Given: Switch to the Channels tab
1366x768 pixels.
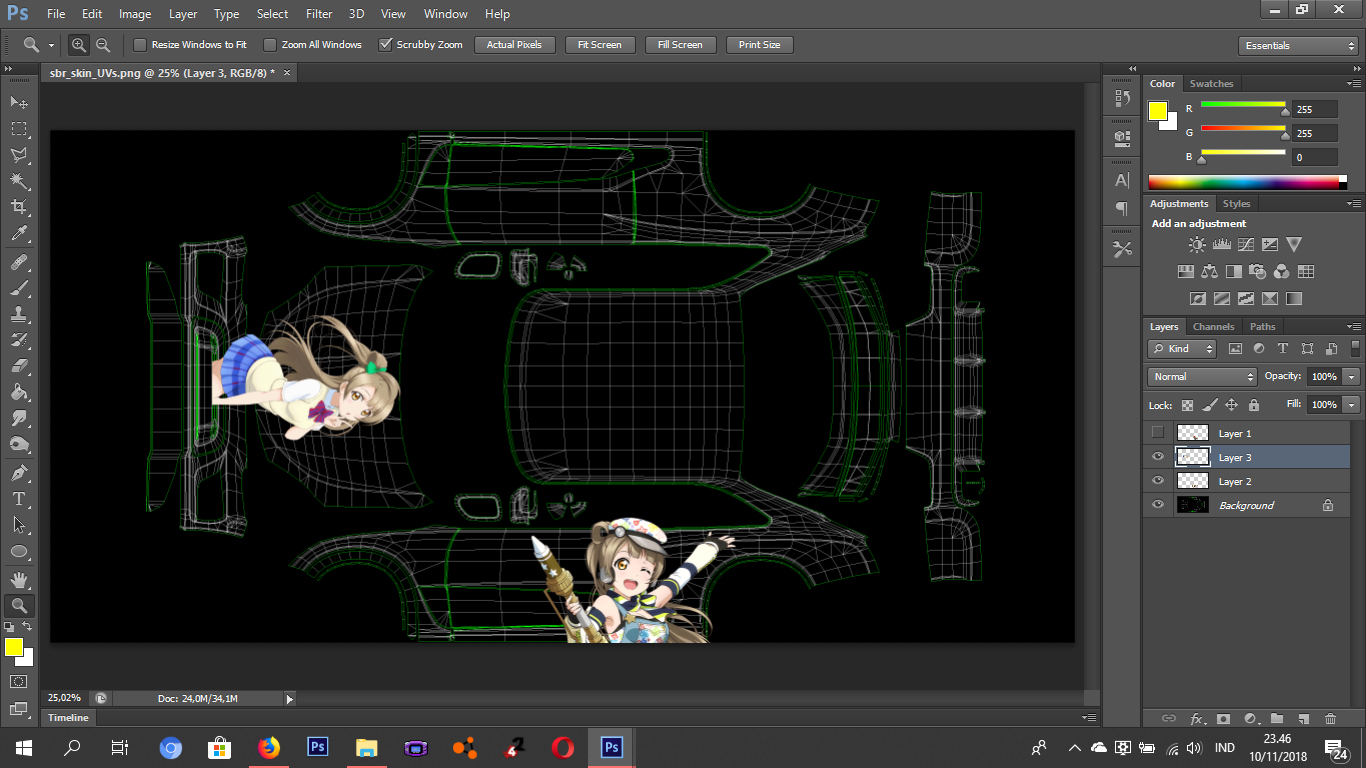Looking at the screenshot, I should (1213, 327).
